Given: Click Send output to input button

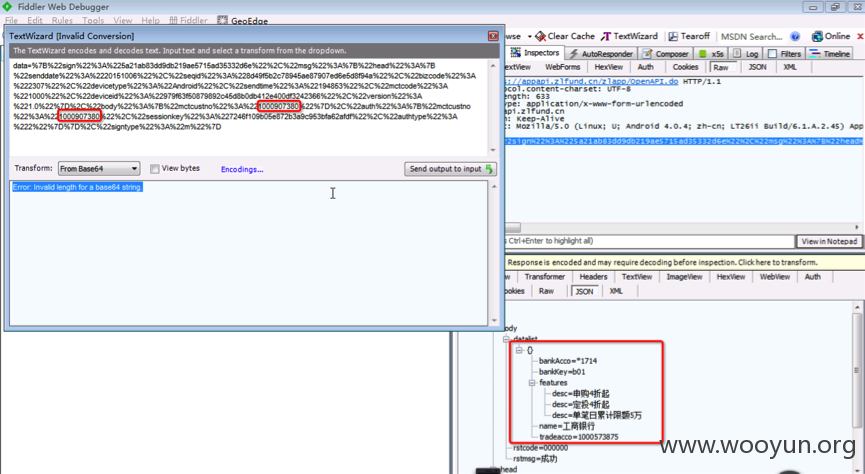Looking at the screenshot, I should pos(450,169).
